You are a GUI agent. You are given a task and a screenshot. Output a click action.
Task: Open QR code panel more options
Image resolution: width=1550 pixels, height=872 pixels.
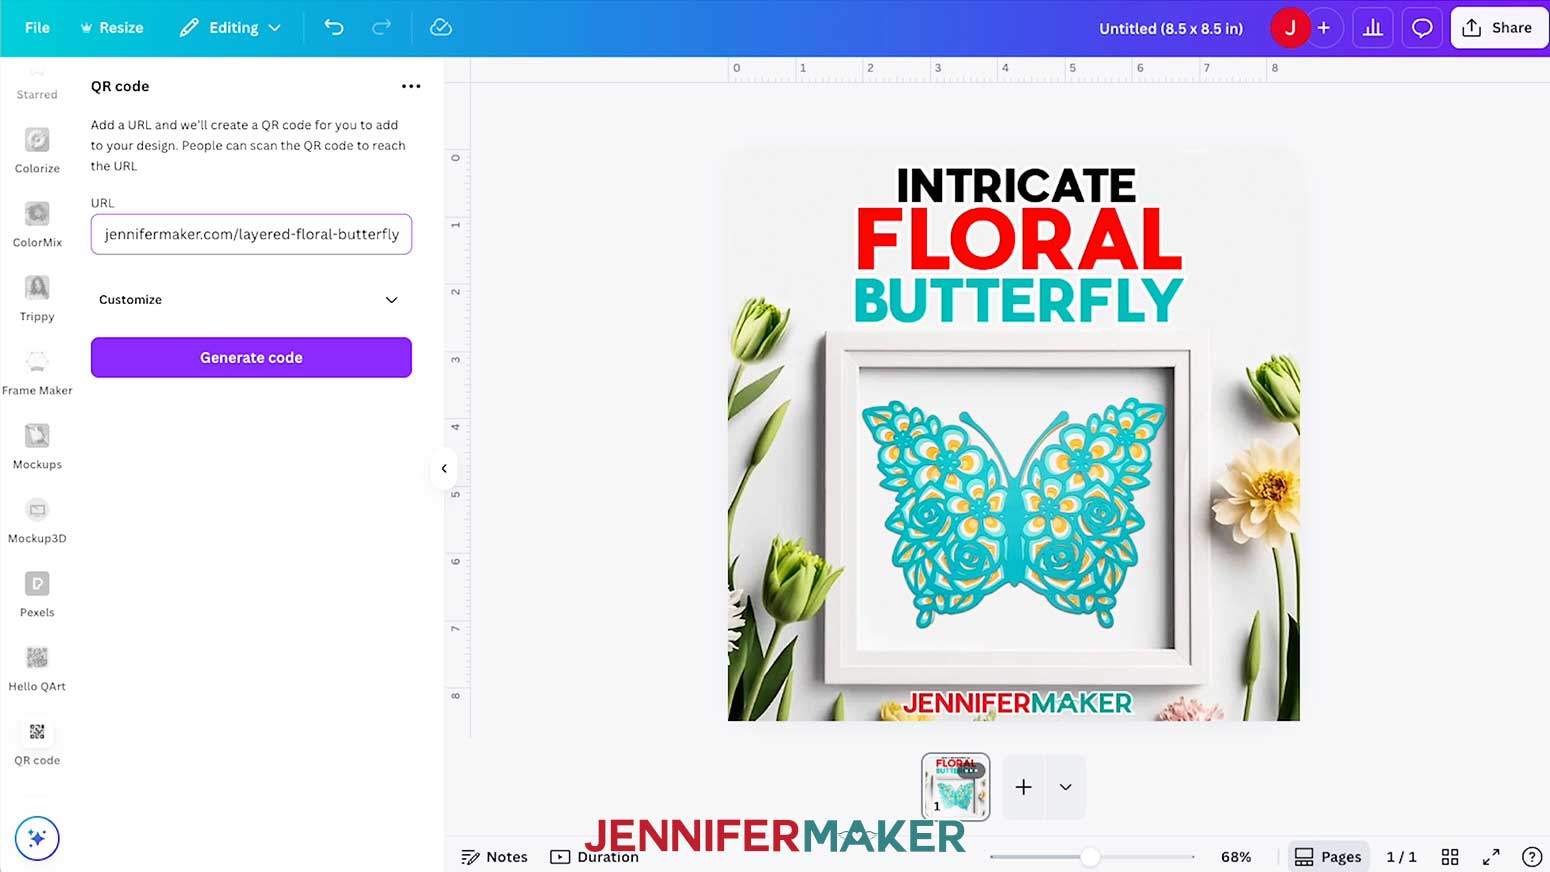click(411, 86)
